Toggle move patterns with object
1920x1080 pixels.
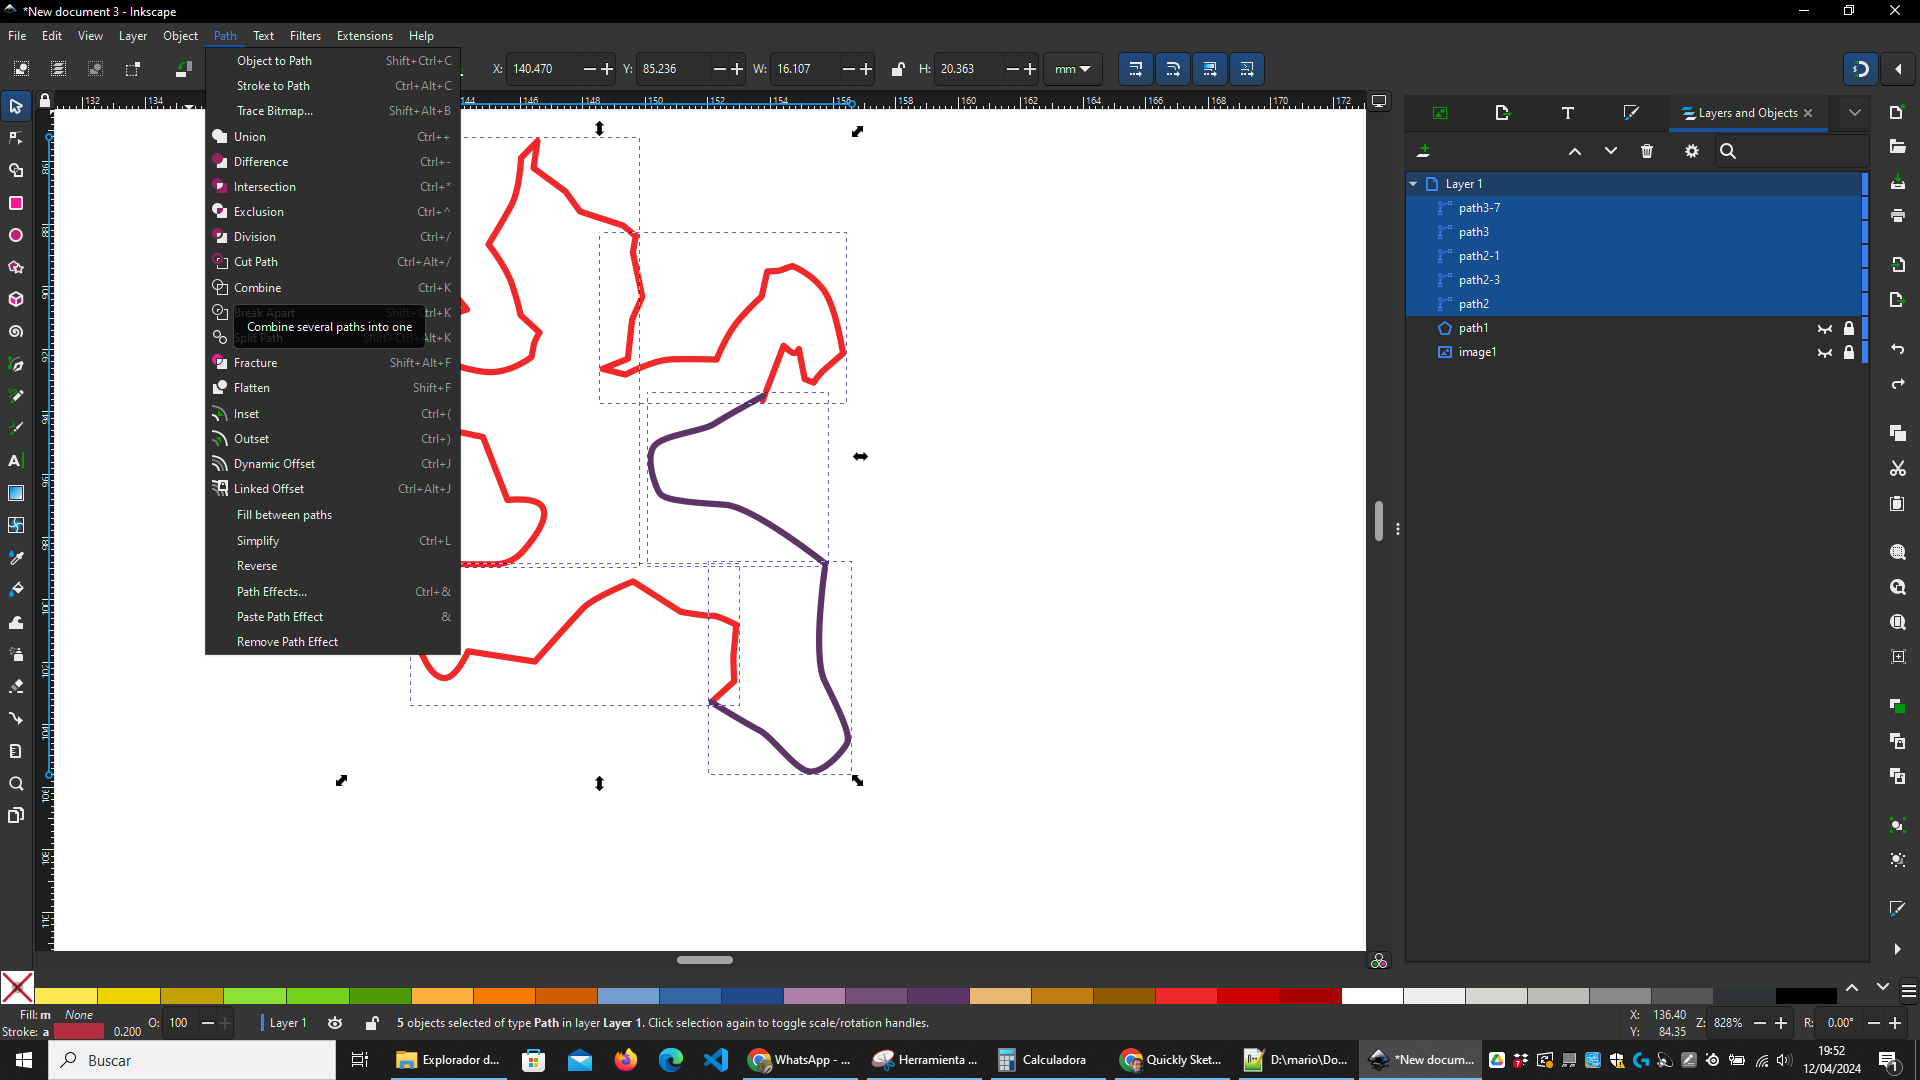tap(1247, 69)
